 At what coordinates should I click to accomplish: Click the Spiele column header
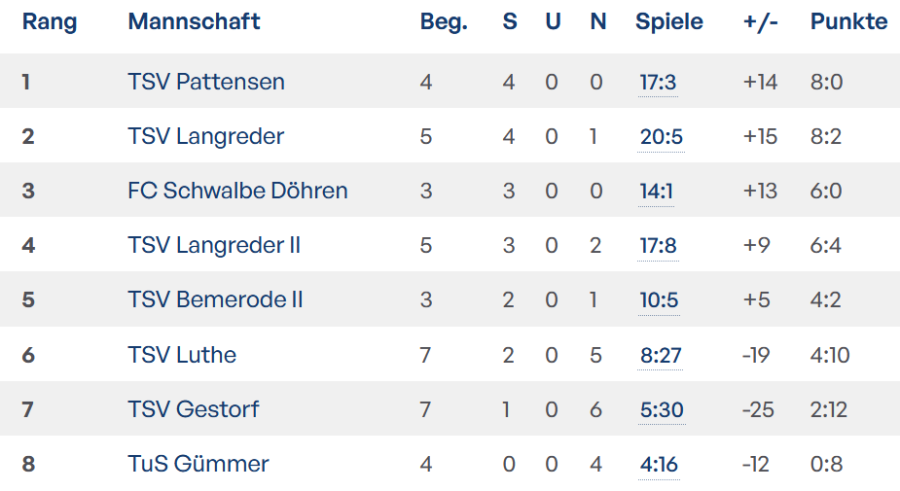(669, 22)
